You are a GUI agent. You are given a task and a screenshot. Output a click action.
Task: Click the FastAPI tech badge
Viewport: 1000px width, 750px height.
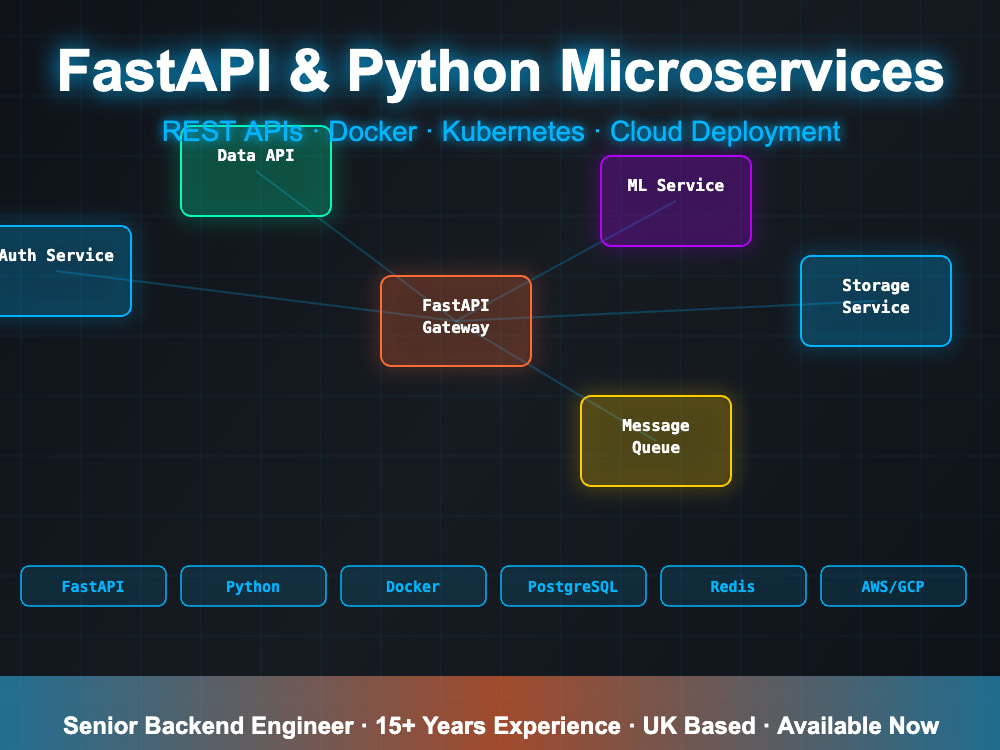click(93, 586)
